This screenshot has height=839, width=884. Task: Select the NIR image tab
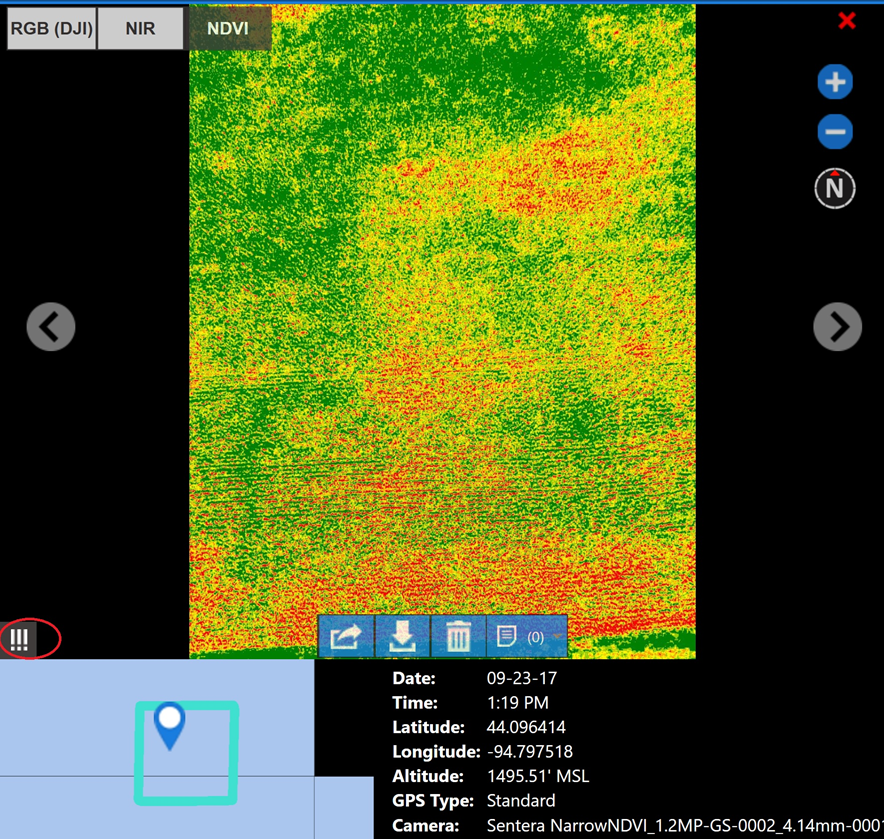[x=140, y=29]
